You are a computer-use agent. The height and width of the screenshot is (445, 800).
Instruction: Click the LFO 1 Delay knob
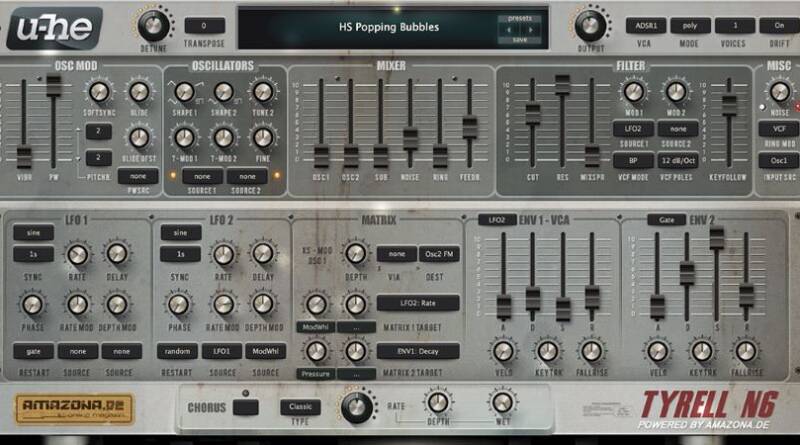pos(117,254)
